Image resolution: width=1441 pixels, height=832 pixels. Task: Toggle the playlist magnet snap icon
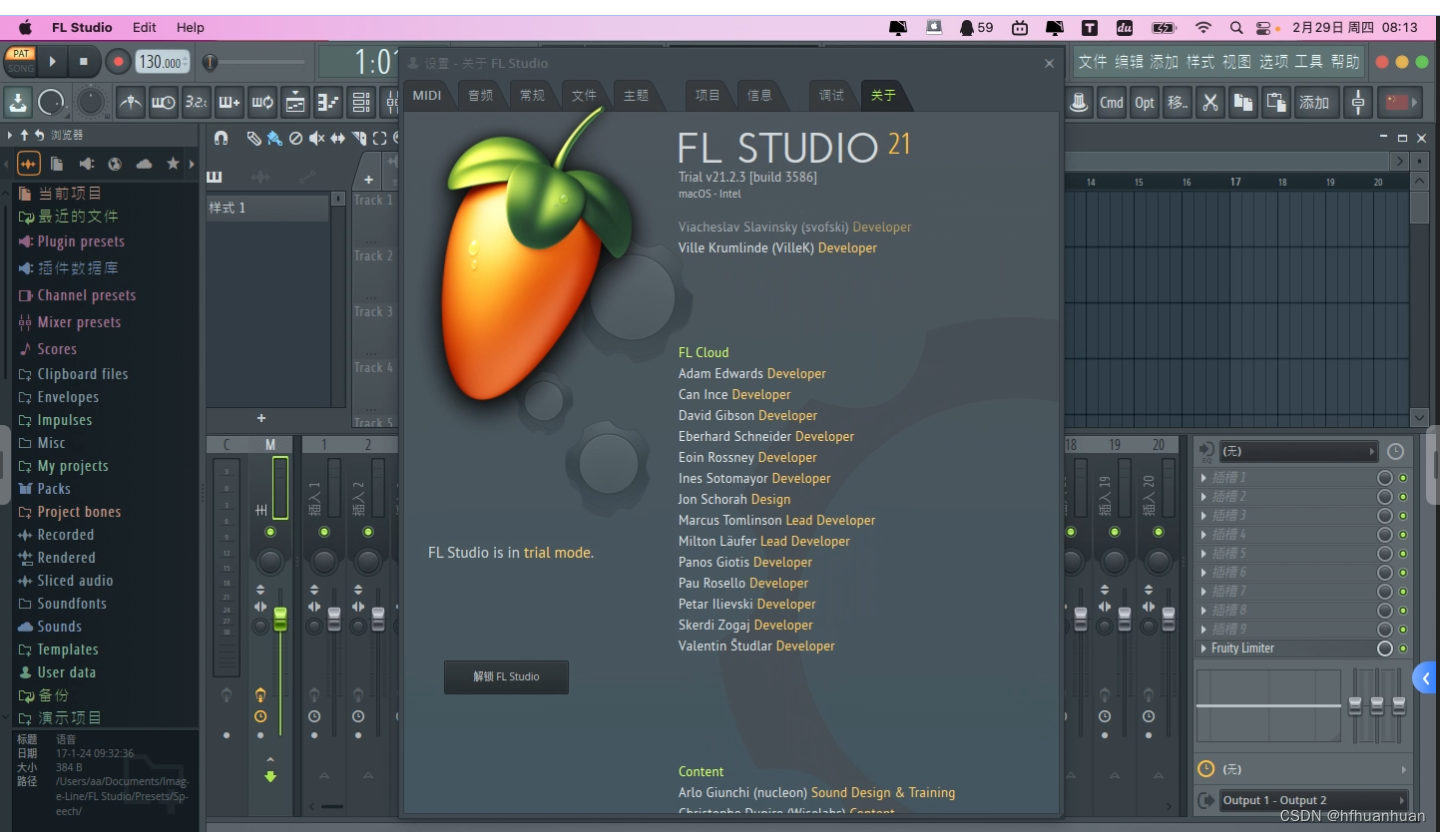click(221, 138)
